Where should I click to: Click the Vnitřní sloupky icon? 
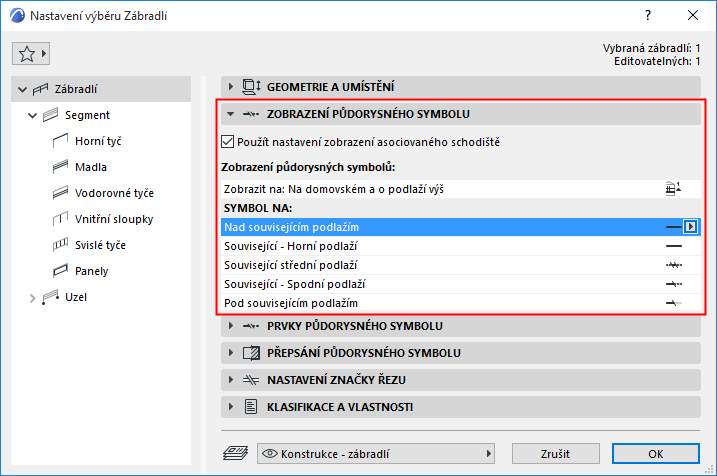click(x=58, y=219)
